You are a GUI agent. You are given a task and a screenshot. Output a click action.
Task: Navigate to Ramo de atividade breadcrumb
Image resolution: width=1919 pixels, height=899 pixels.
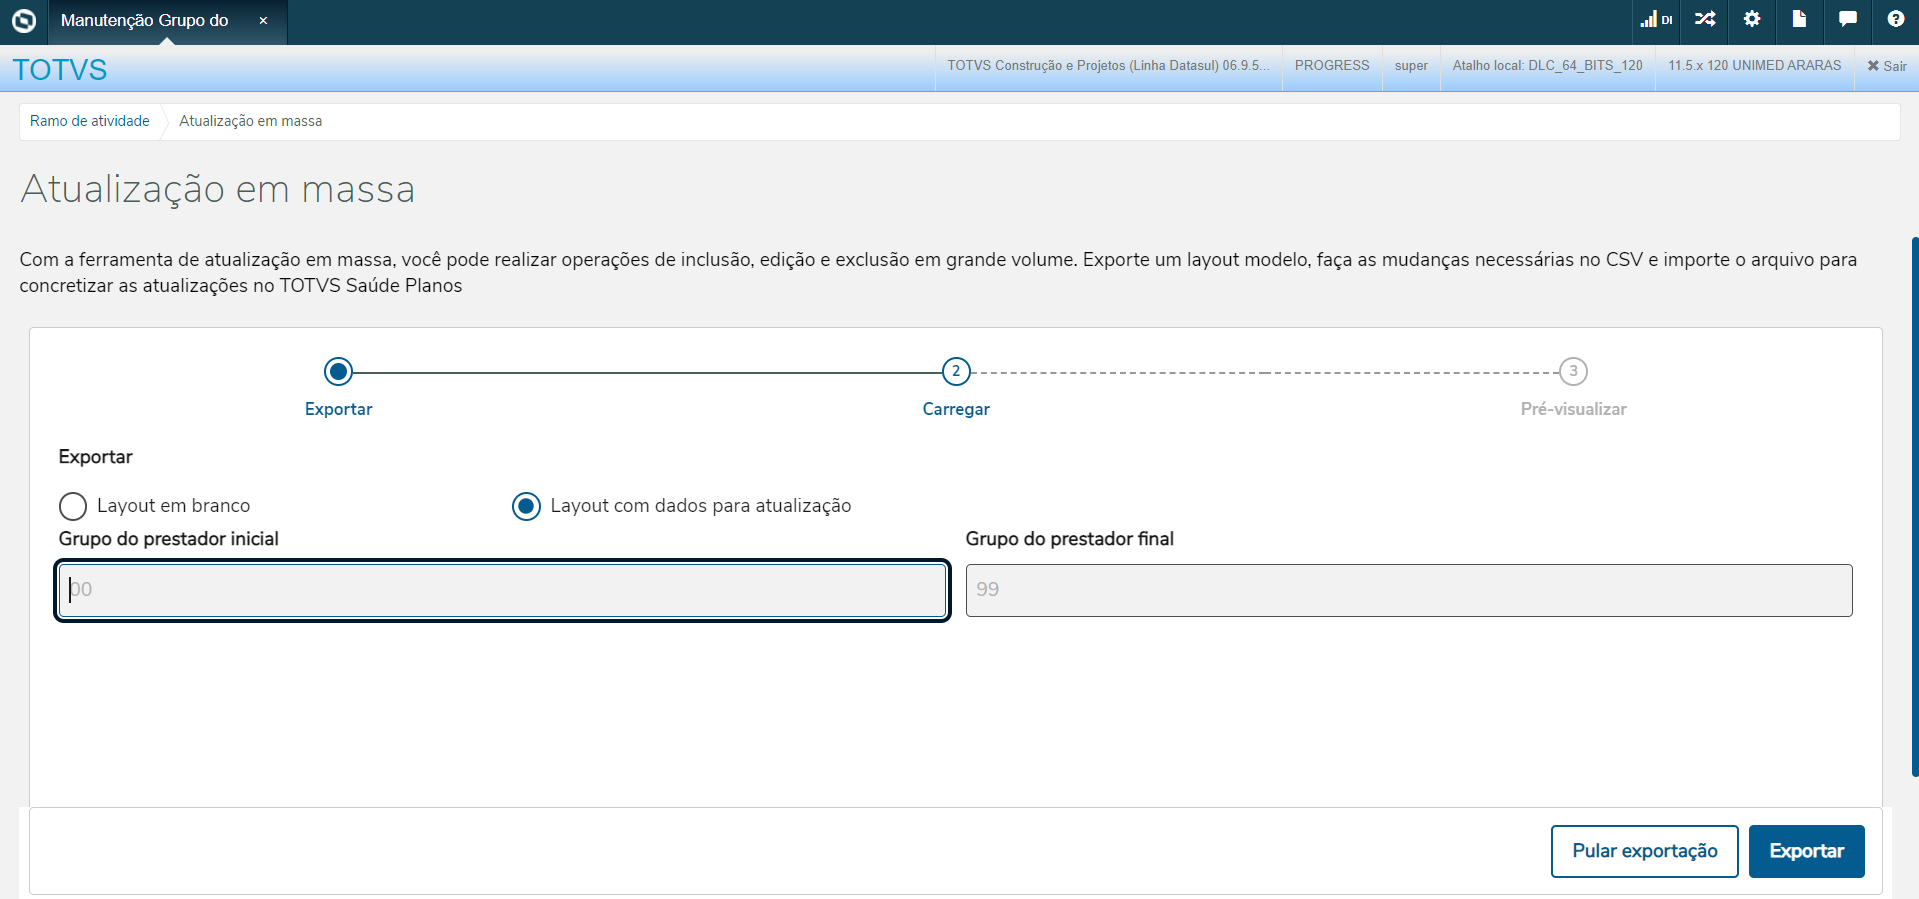pyautogui.click(x=90, y=121)
